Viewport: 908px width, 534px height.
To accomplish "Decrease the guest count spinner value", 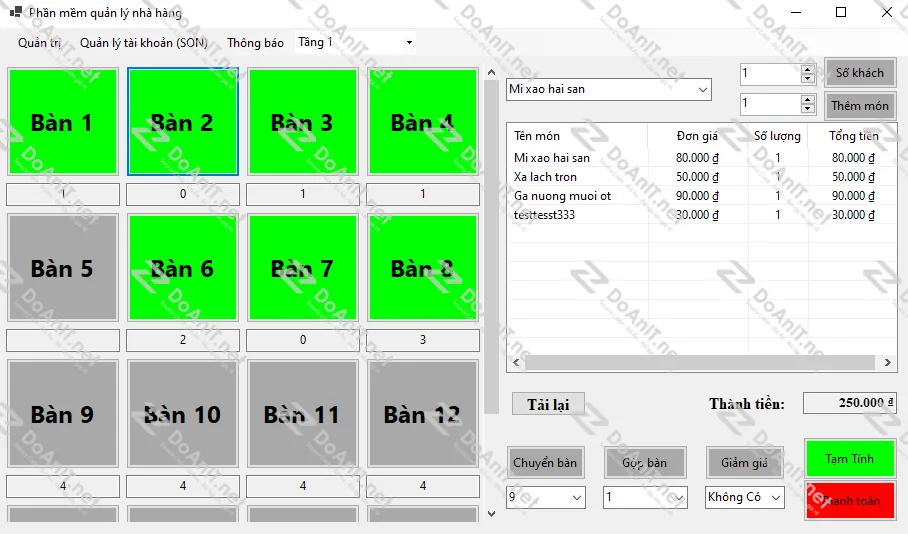I will pyautogui.click(x=807, y=78).
